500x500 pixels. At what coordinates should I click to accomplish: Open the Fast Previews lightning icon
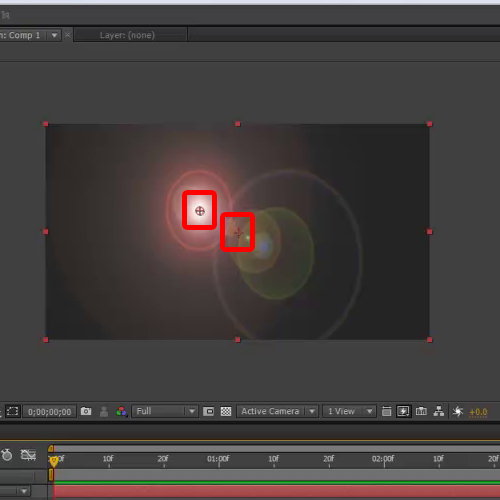click(403, 411)
